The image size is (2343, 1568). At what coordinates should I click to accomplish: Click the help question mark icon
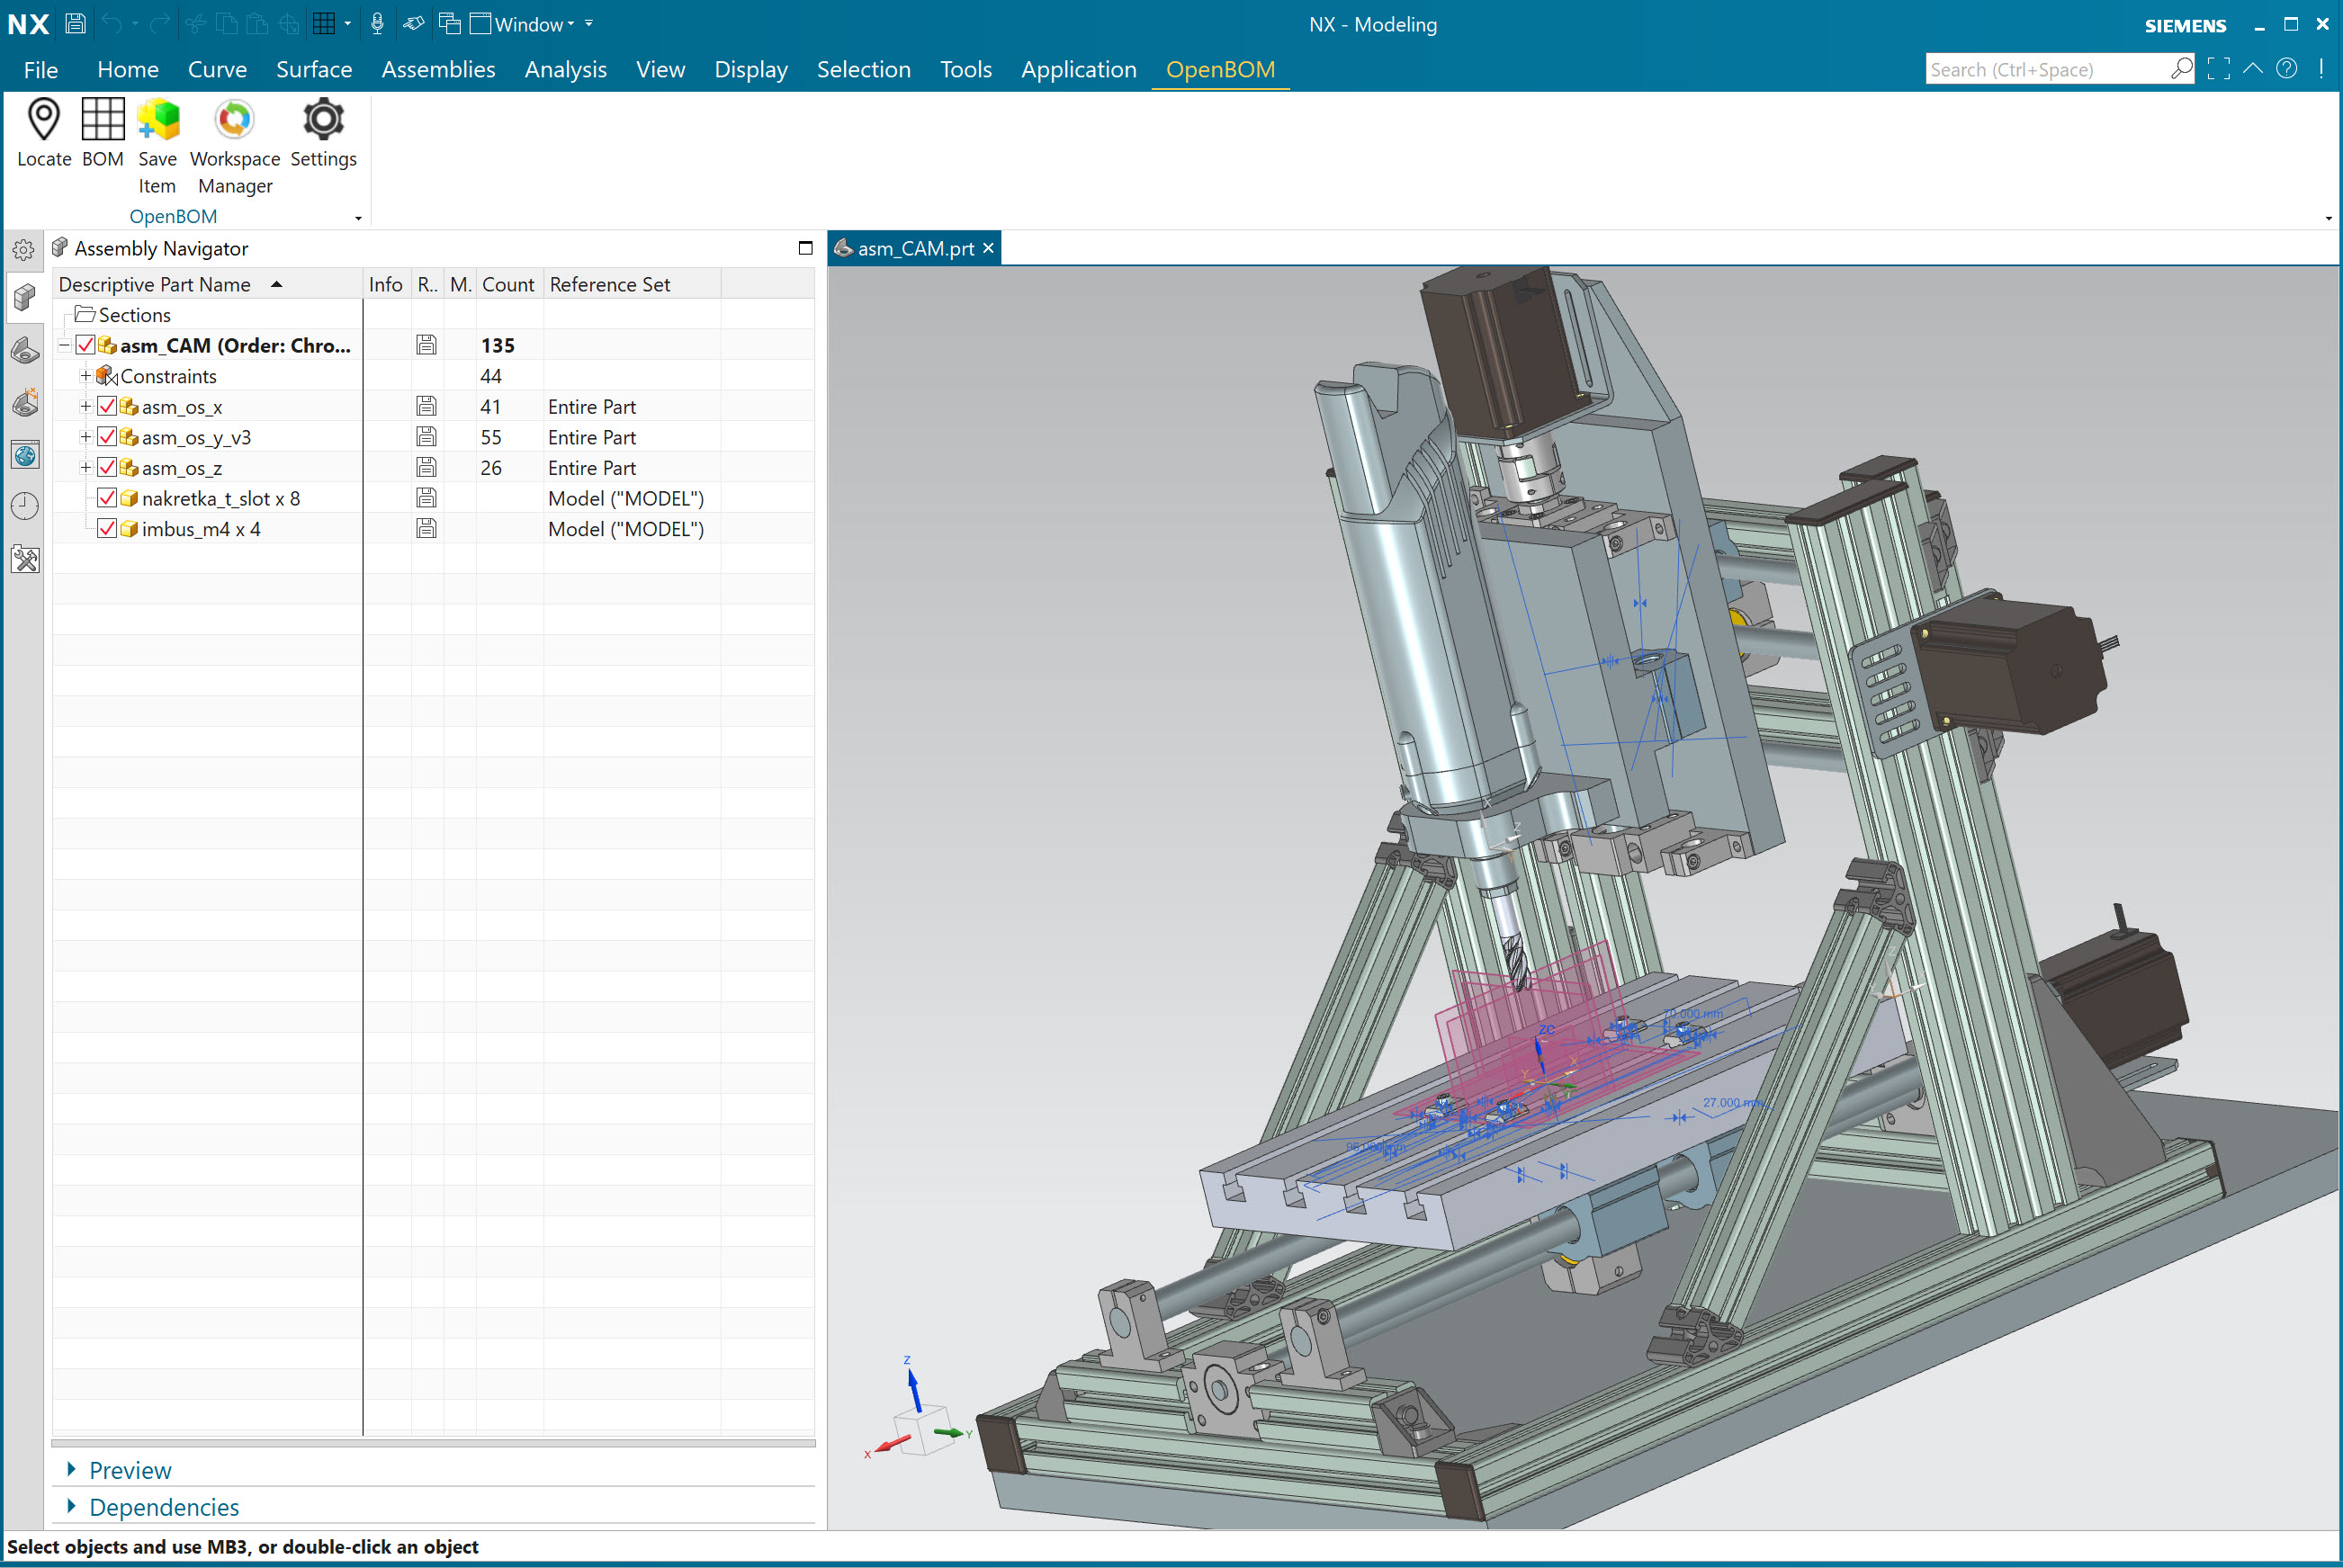[2287, 69]
